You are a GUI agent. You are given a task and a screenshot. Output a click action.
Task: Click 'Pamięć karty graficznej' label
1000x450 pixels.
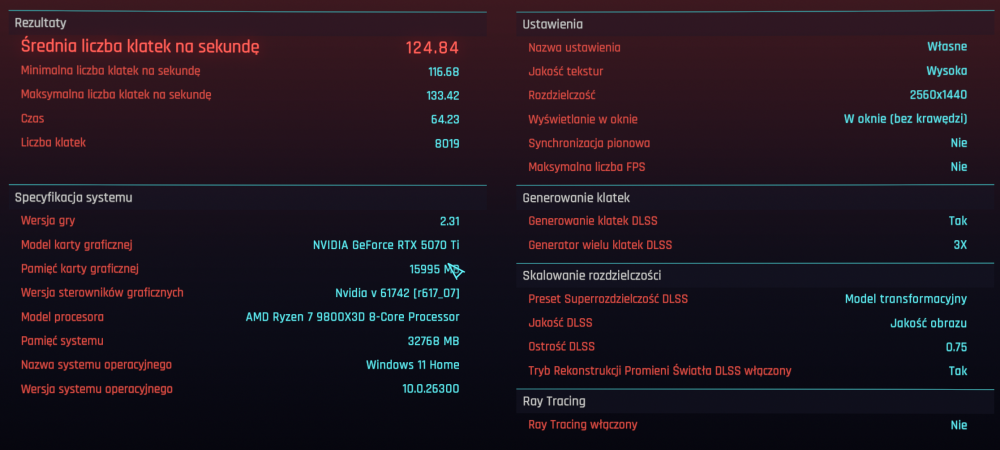click(x=80, y=268)
